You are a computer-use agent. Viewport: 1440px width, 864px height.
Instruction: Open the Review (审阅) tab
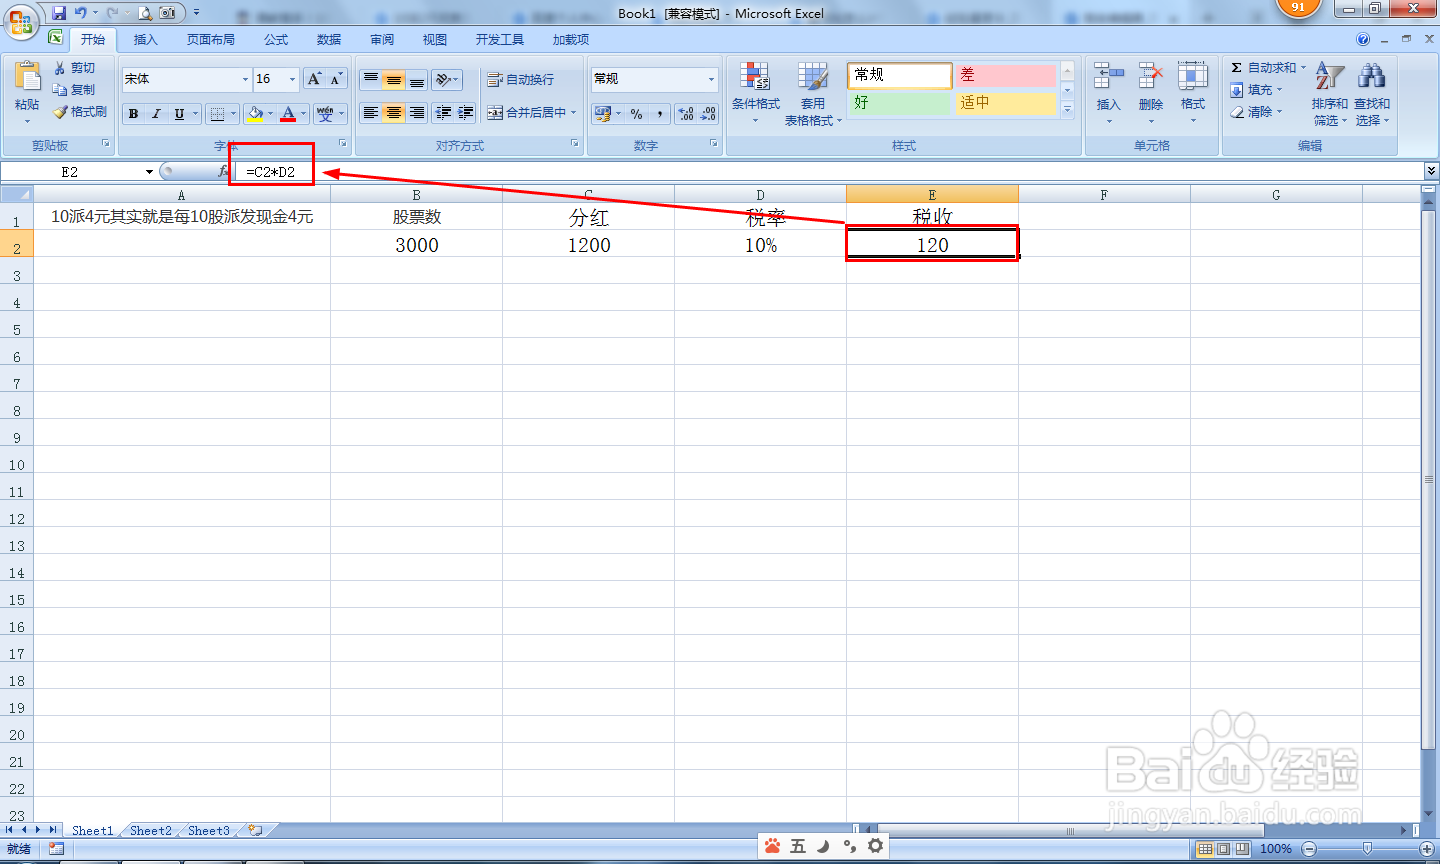(382, 39)
